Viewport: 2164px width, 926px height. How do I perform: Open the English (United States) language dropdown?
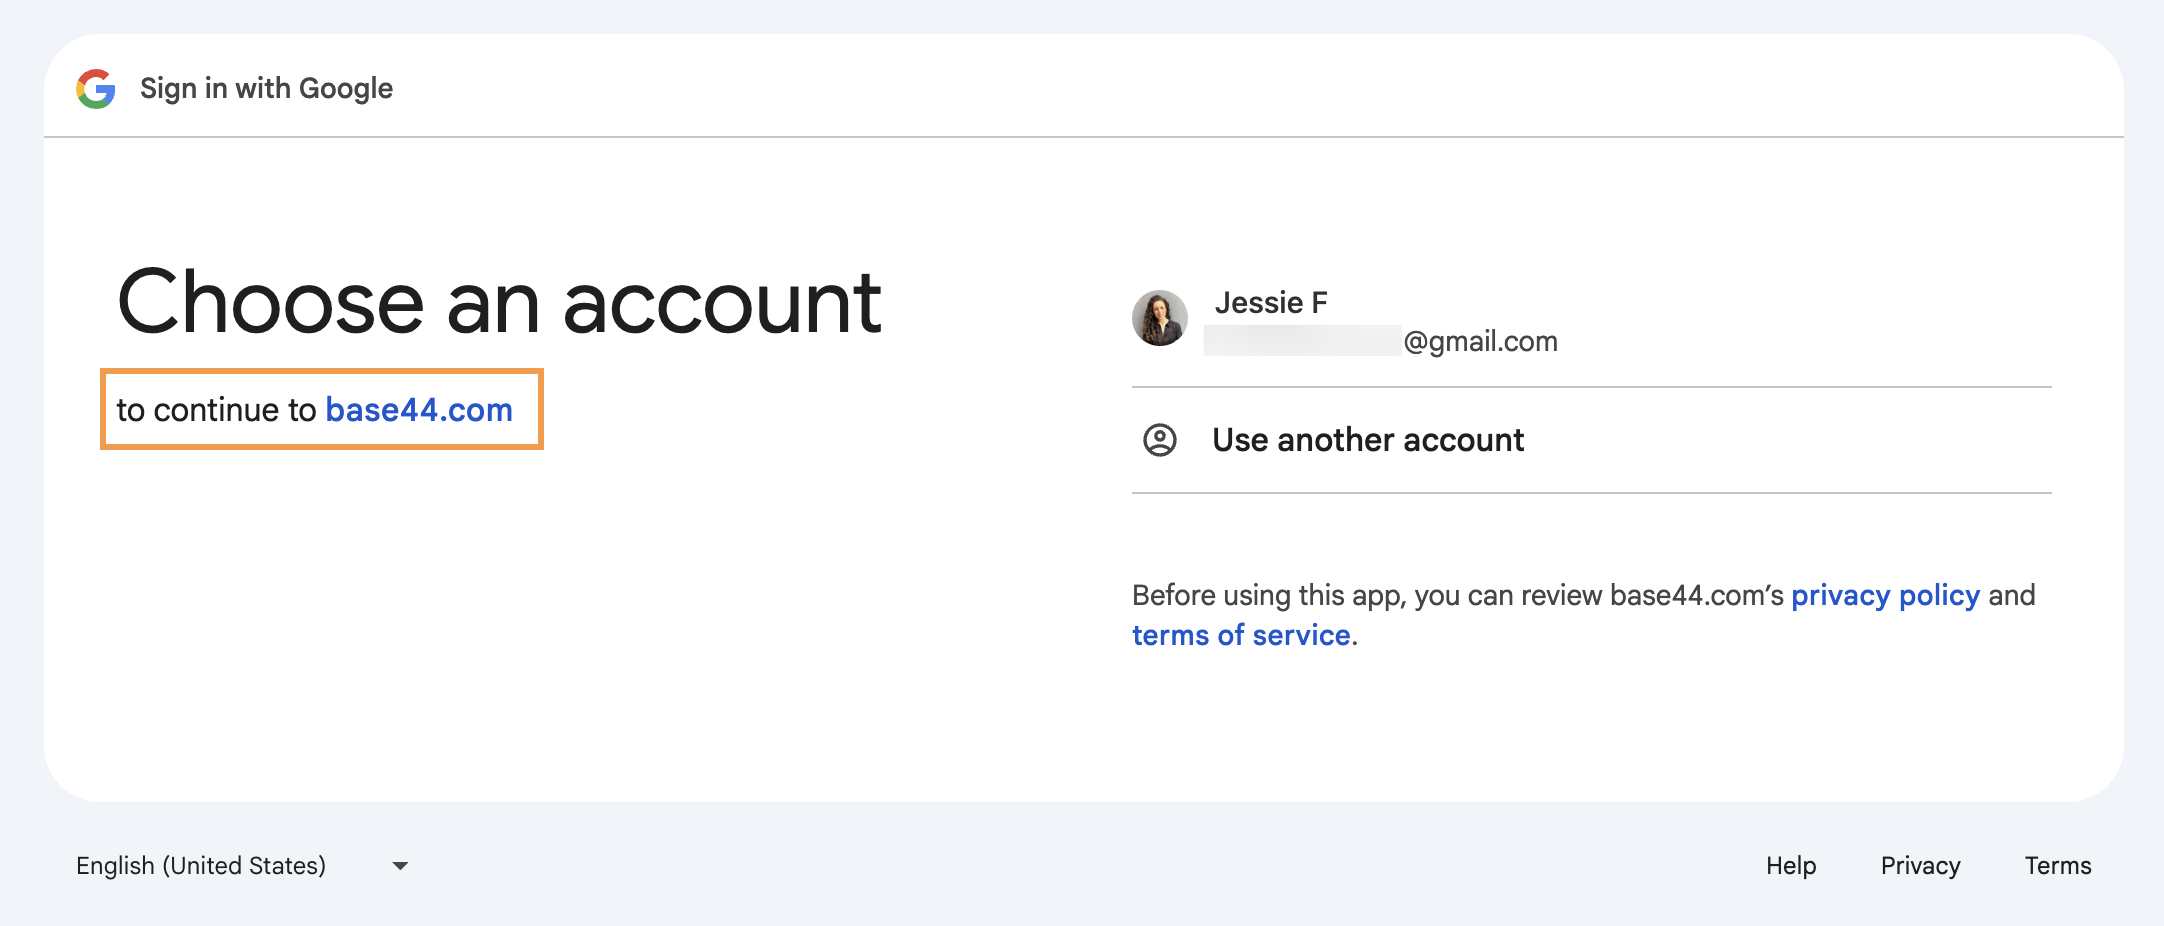[x=242, y=866]
